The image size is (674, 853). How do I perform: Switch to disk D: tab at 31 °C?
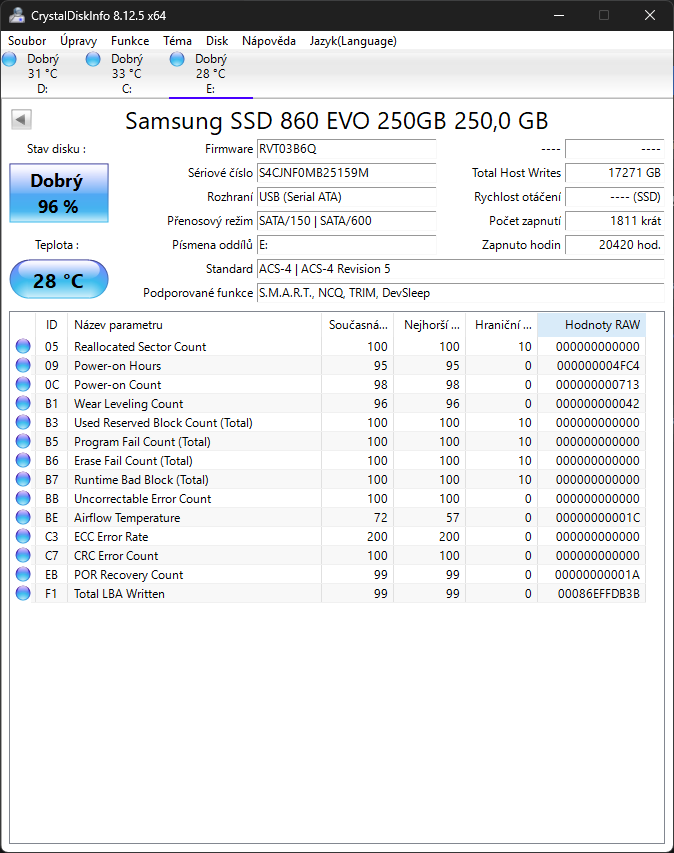point(43,73)
